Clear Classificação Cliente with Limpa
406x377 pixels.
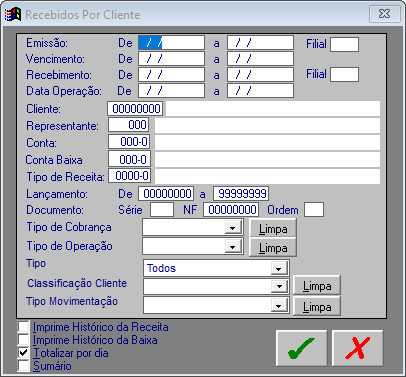point(317,286)
